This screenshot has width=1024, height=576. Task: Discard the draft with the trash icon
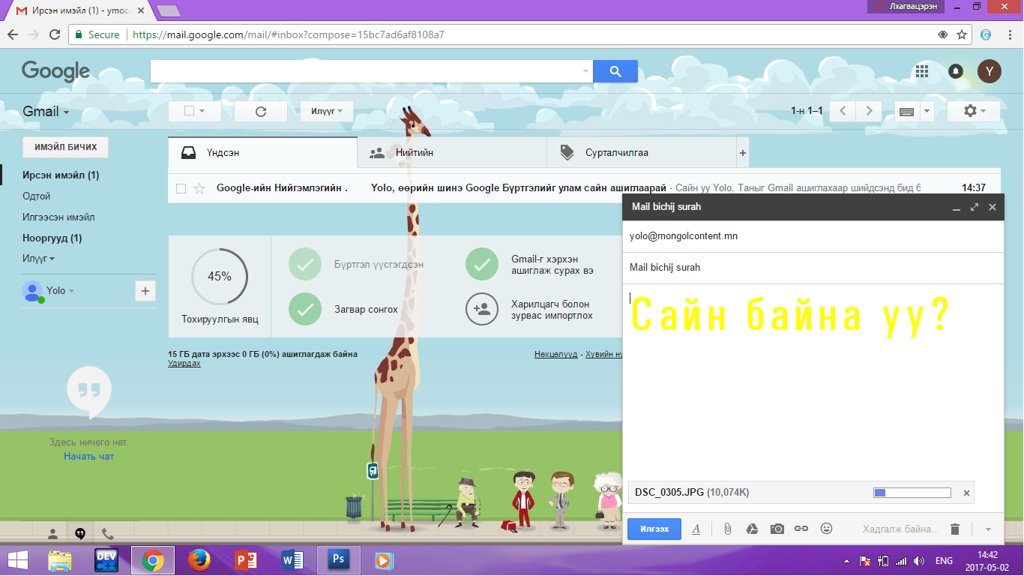pos(955,529)
